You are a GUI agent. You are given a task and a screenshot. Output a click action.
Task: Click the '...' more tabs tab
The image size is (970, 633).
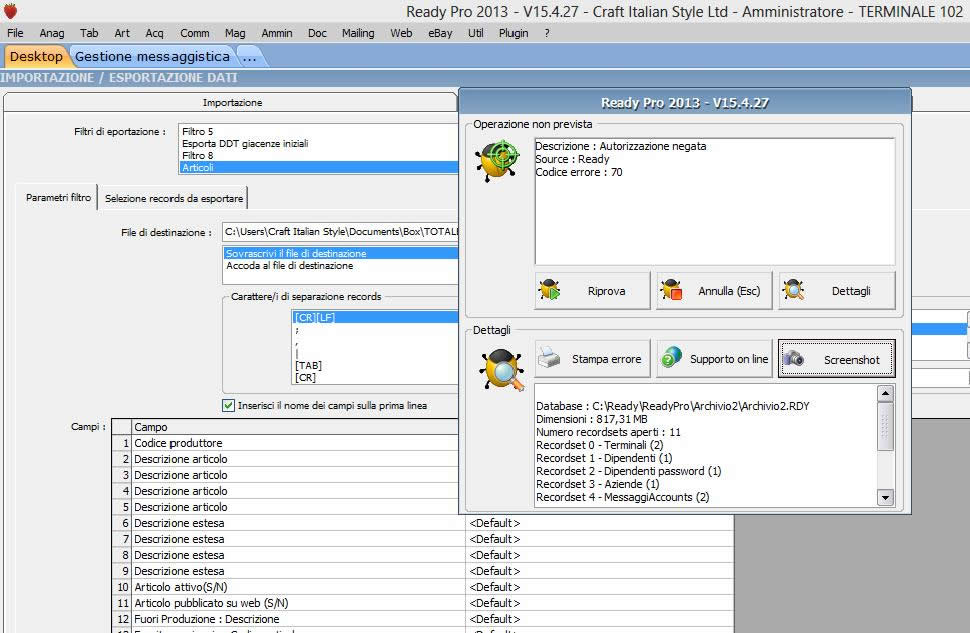(250, 57)
